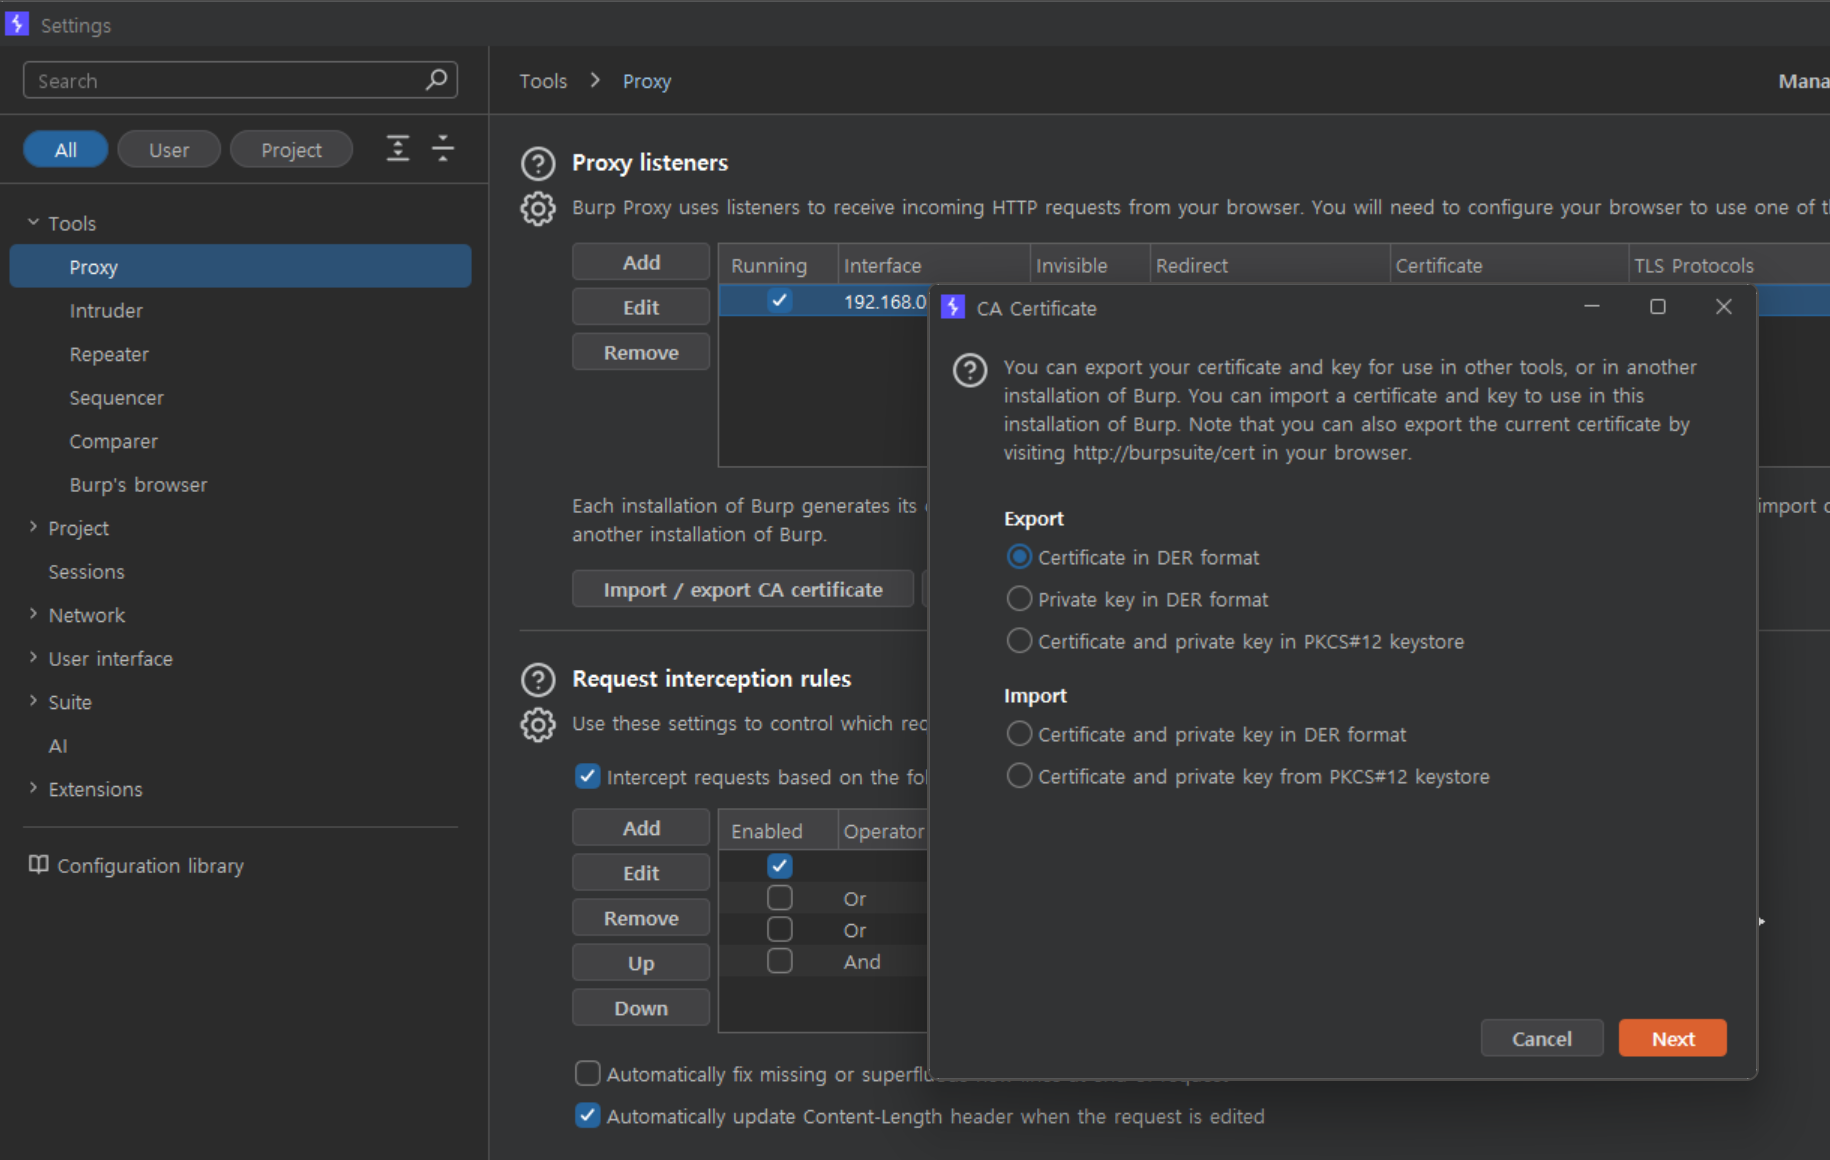This screenshot has width=1830, height=1160.
Task: Toggle first enabled interception rule checkbox
Action: (x=779, y=865)
